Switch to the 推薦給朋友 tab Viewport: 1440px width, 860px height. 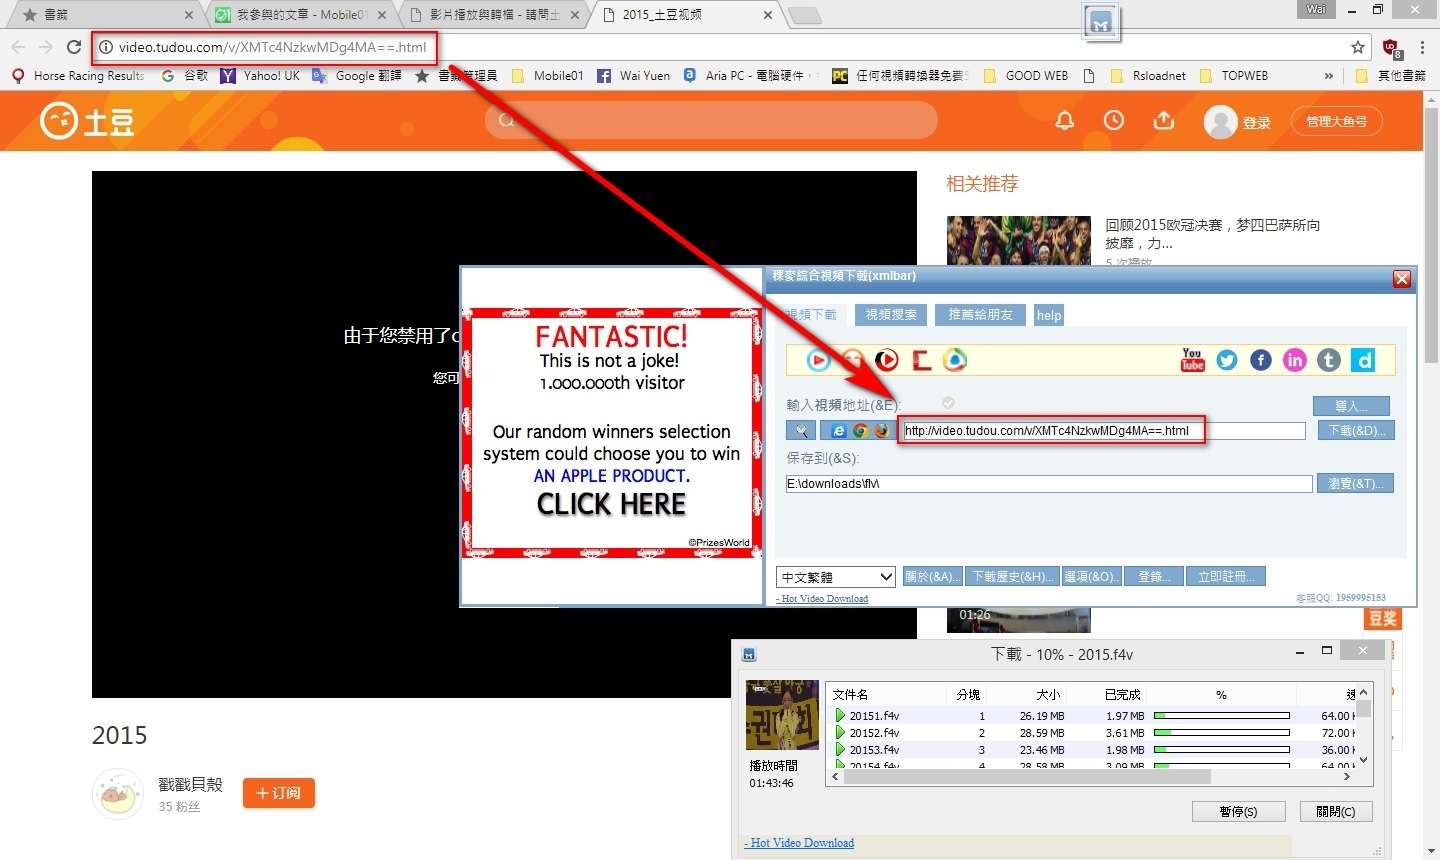click(x=980, y=315)
